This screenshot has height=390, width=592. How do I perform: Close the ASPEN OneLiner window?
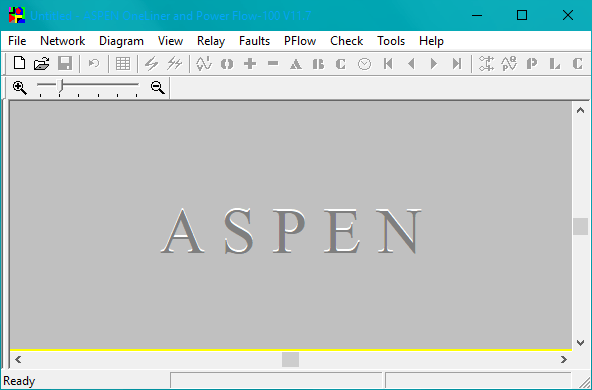pos(567,15)
